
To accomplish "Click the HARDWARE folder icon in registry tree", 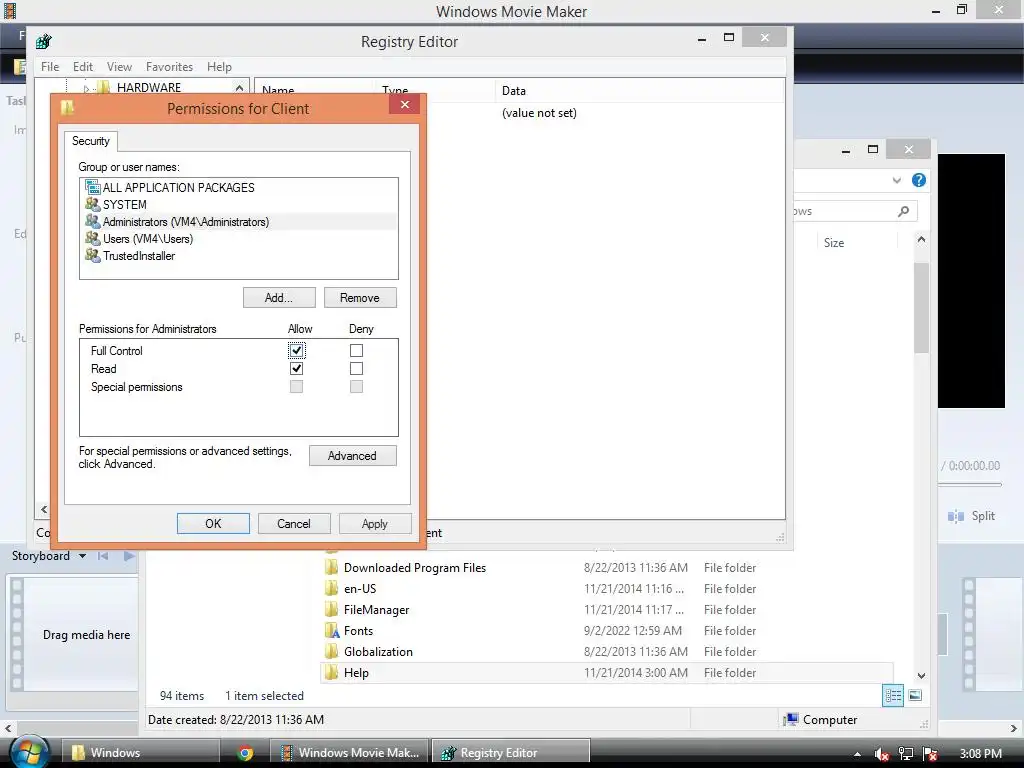I will 103,88.
